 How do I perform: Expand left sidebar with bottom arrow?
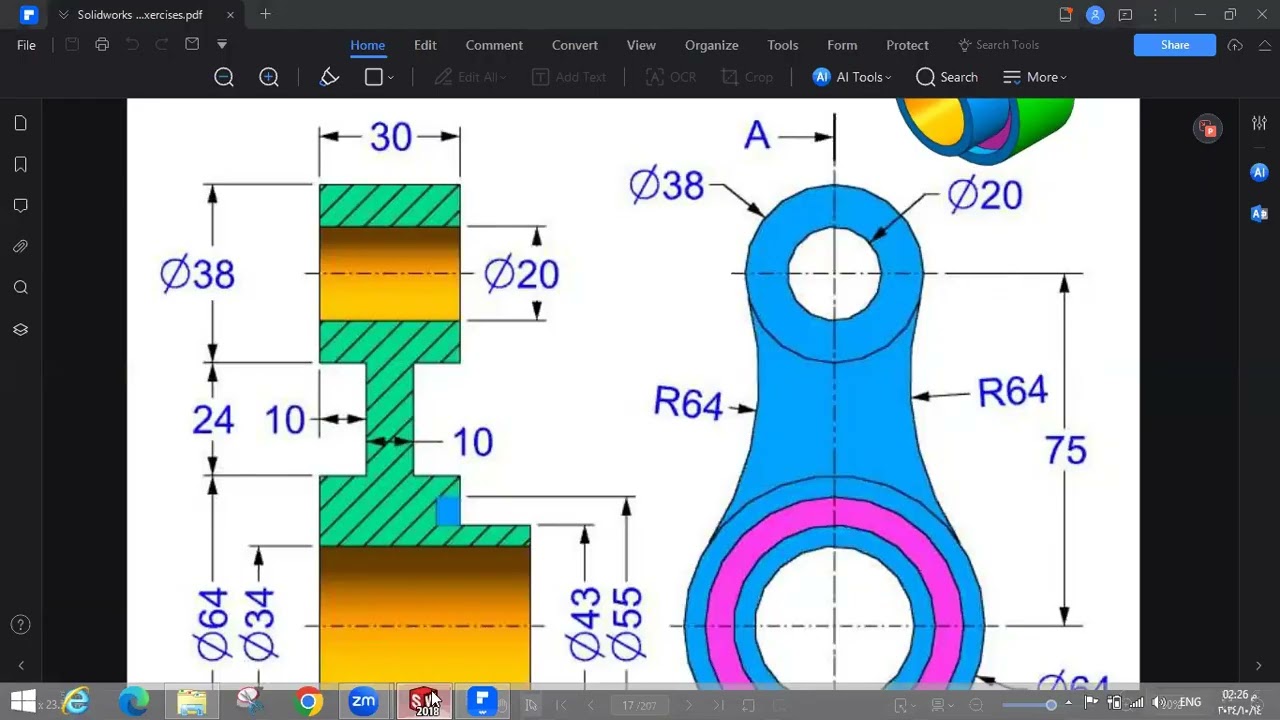(x=21, y=665)
